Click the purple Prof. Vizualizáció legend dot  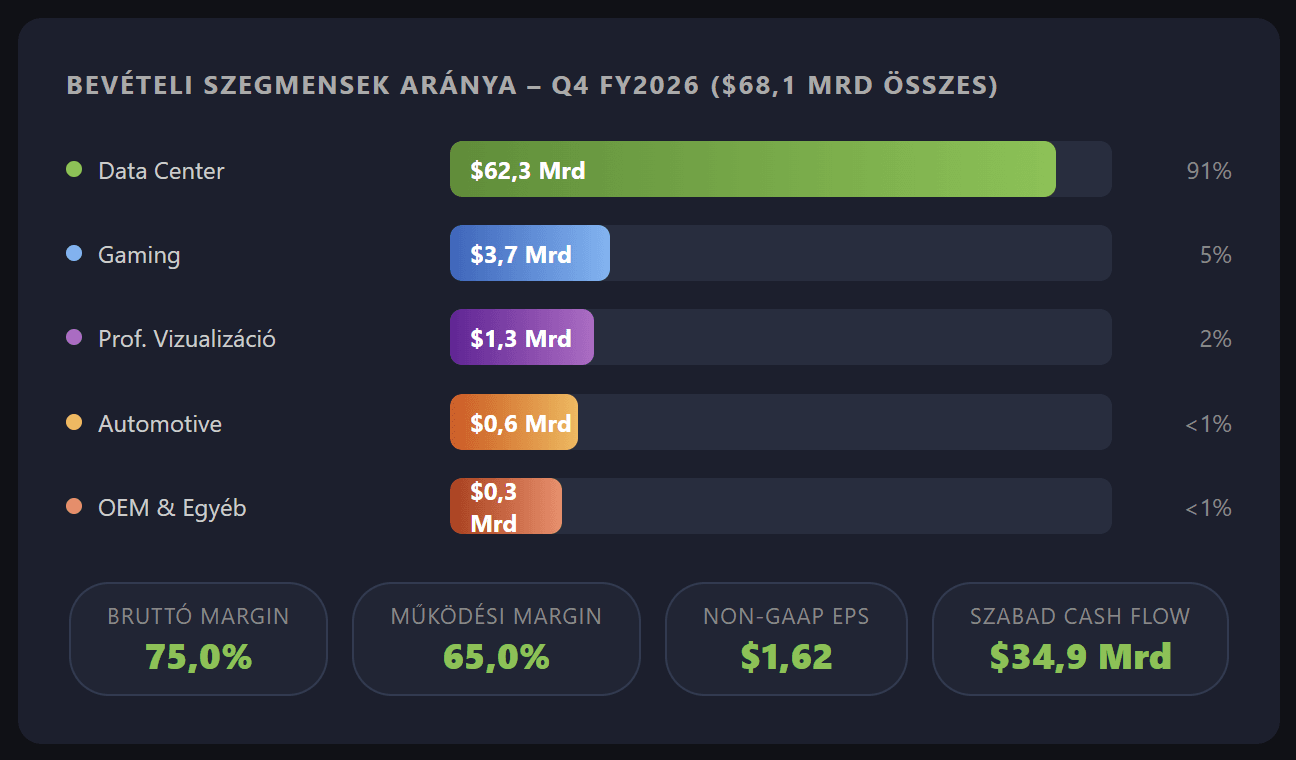71,338
